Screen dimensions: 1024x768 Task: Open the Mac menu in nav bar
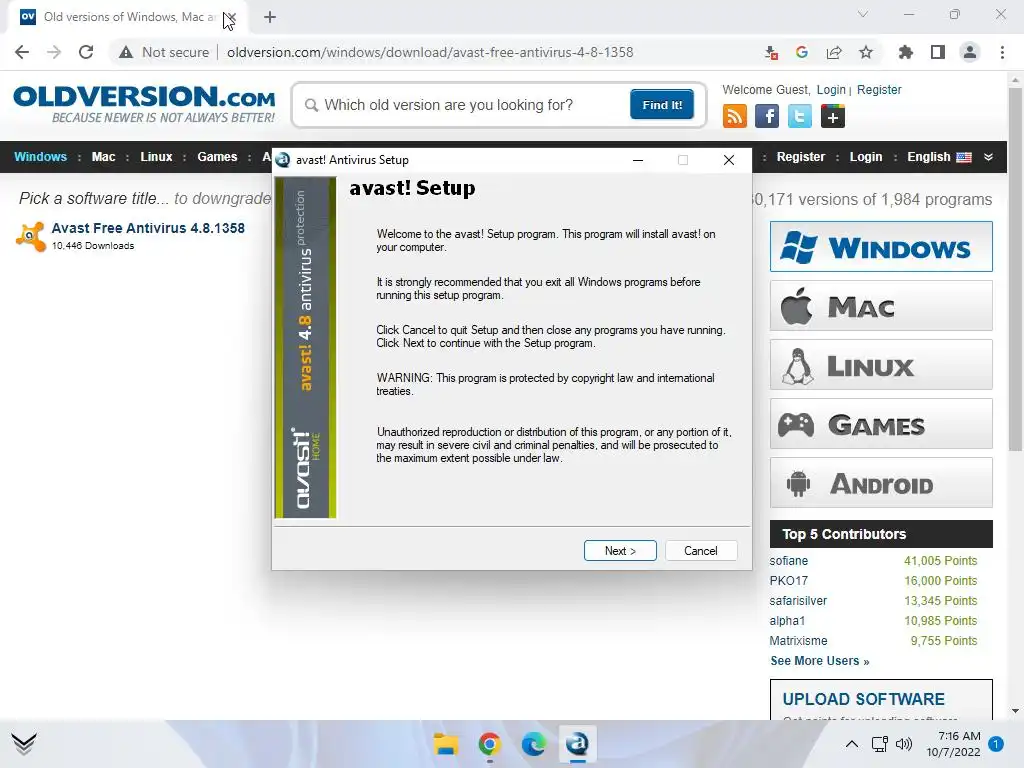coord(103,157)
